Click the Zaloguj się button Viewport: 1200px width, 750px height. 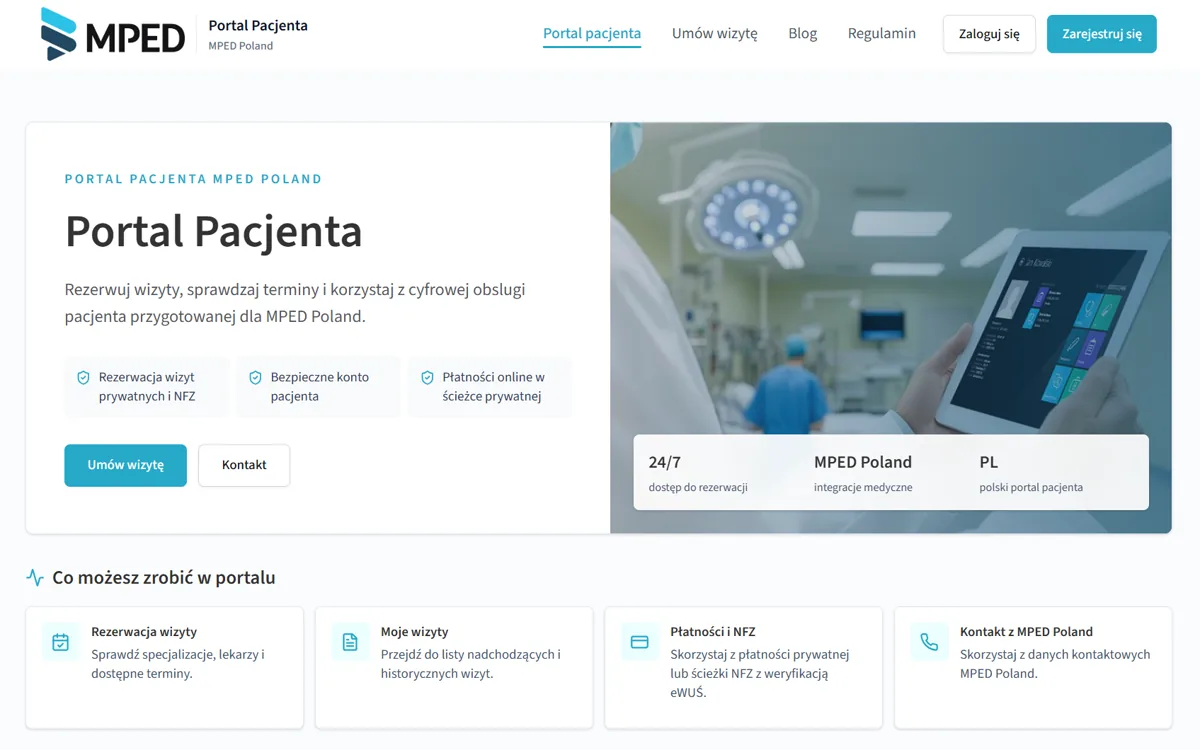[x=989, y=34]
